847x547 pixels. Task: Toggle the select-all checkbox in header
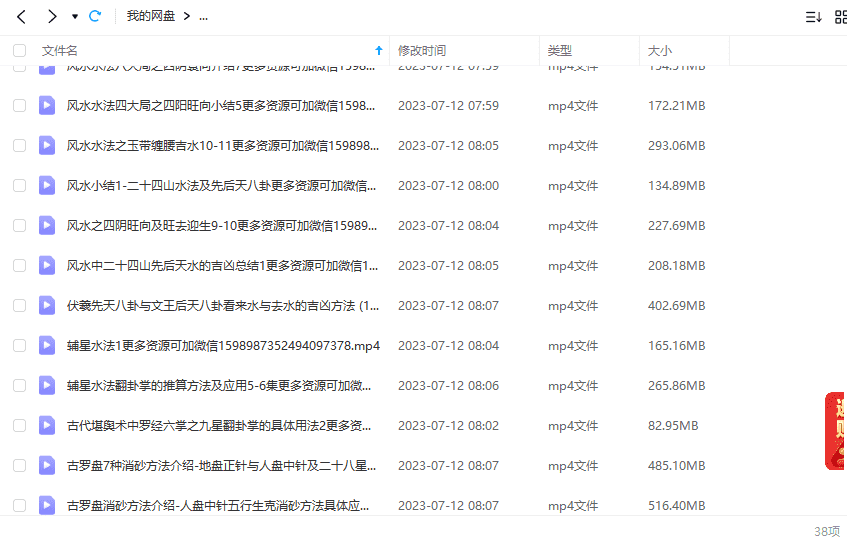tap(20, 50)
